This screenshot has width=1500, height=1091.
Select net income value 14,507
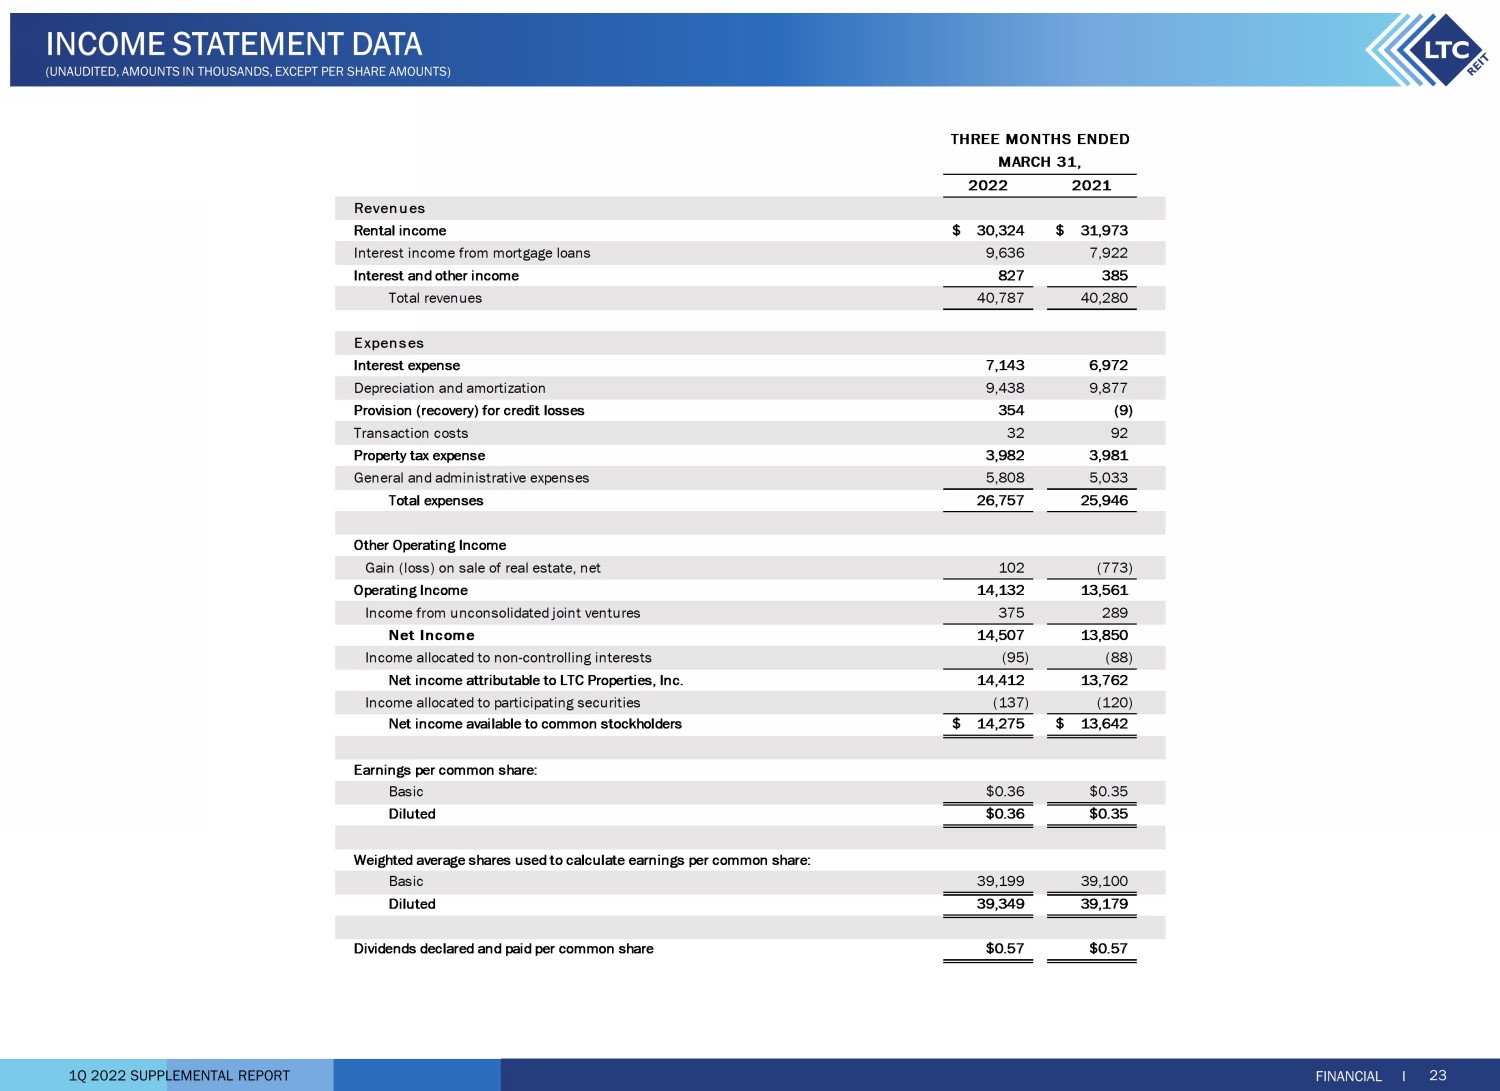pos(1000,636)
